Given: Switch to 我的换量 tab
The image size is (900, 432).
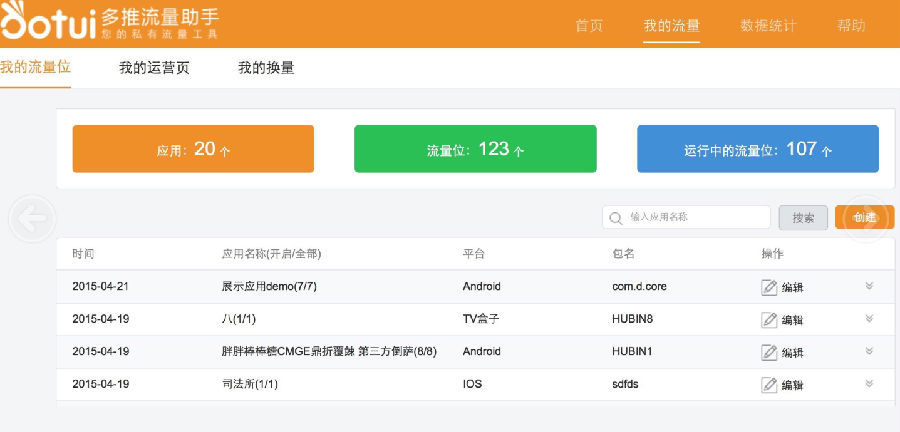Looking at the screenshot, I should 266,68.
